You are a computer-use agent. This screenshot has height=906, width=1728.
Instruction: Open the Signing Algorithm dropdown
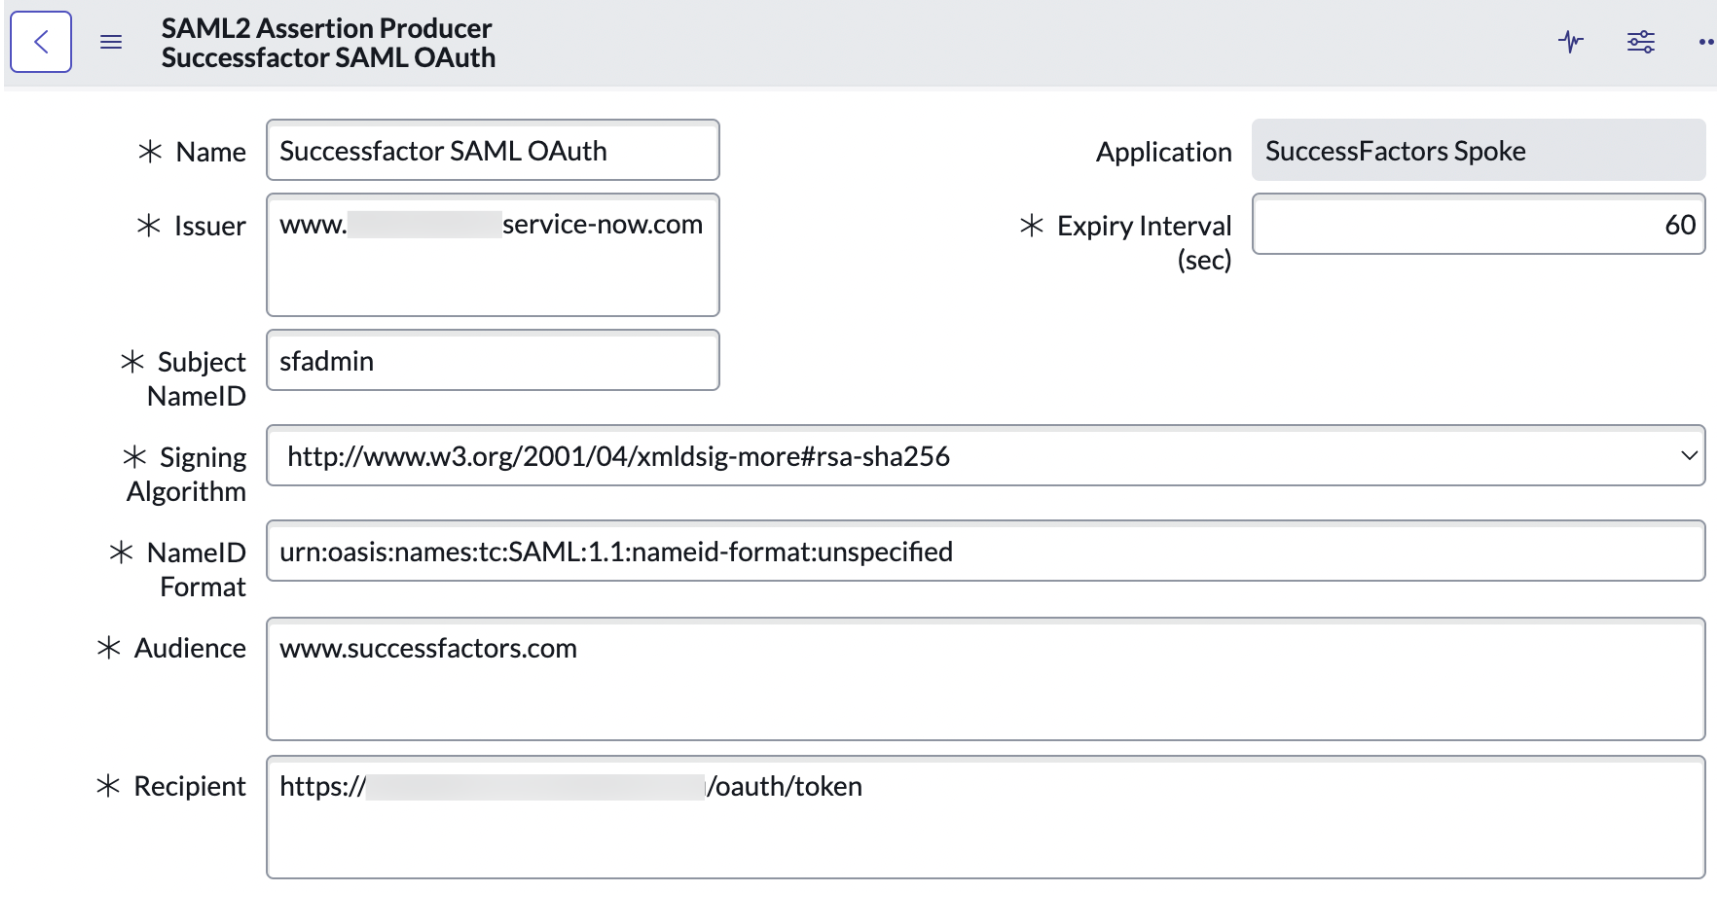pyautogui.click(x=986, y=456)
